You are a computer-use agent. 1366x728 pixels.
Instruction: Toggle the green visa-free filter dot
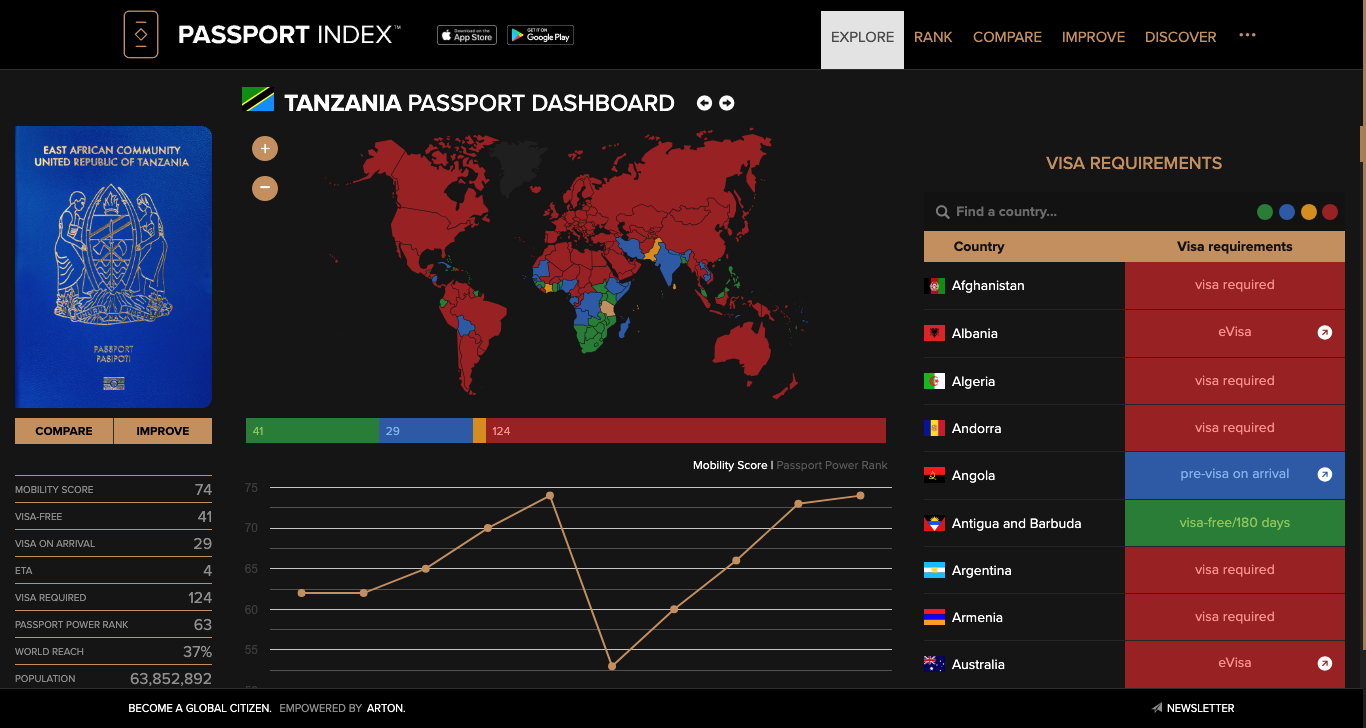tap(1265, 211)
